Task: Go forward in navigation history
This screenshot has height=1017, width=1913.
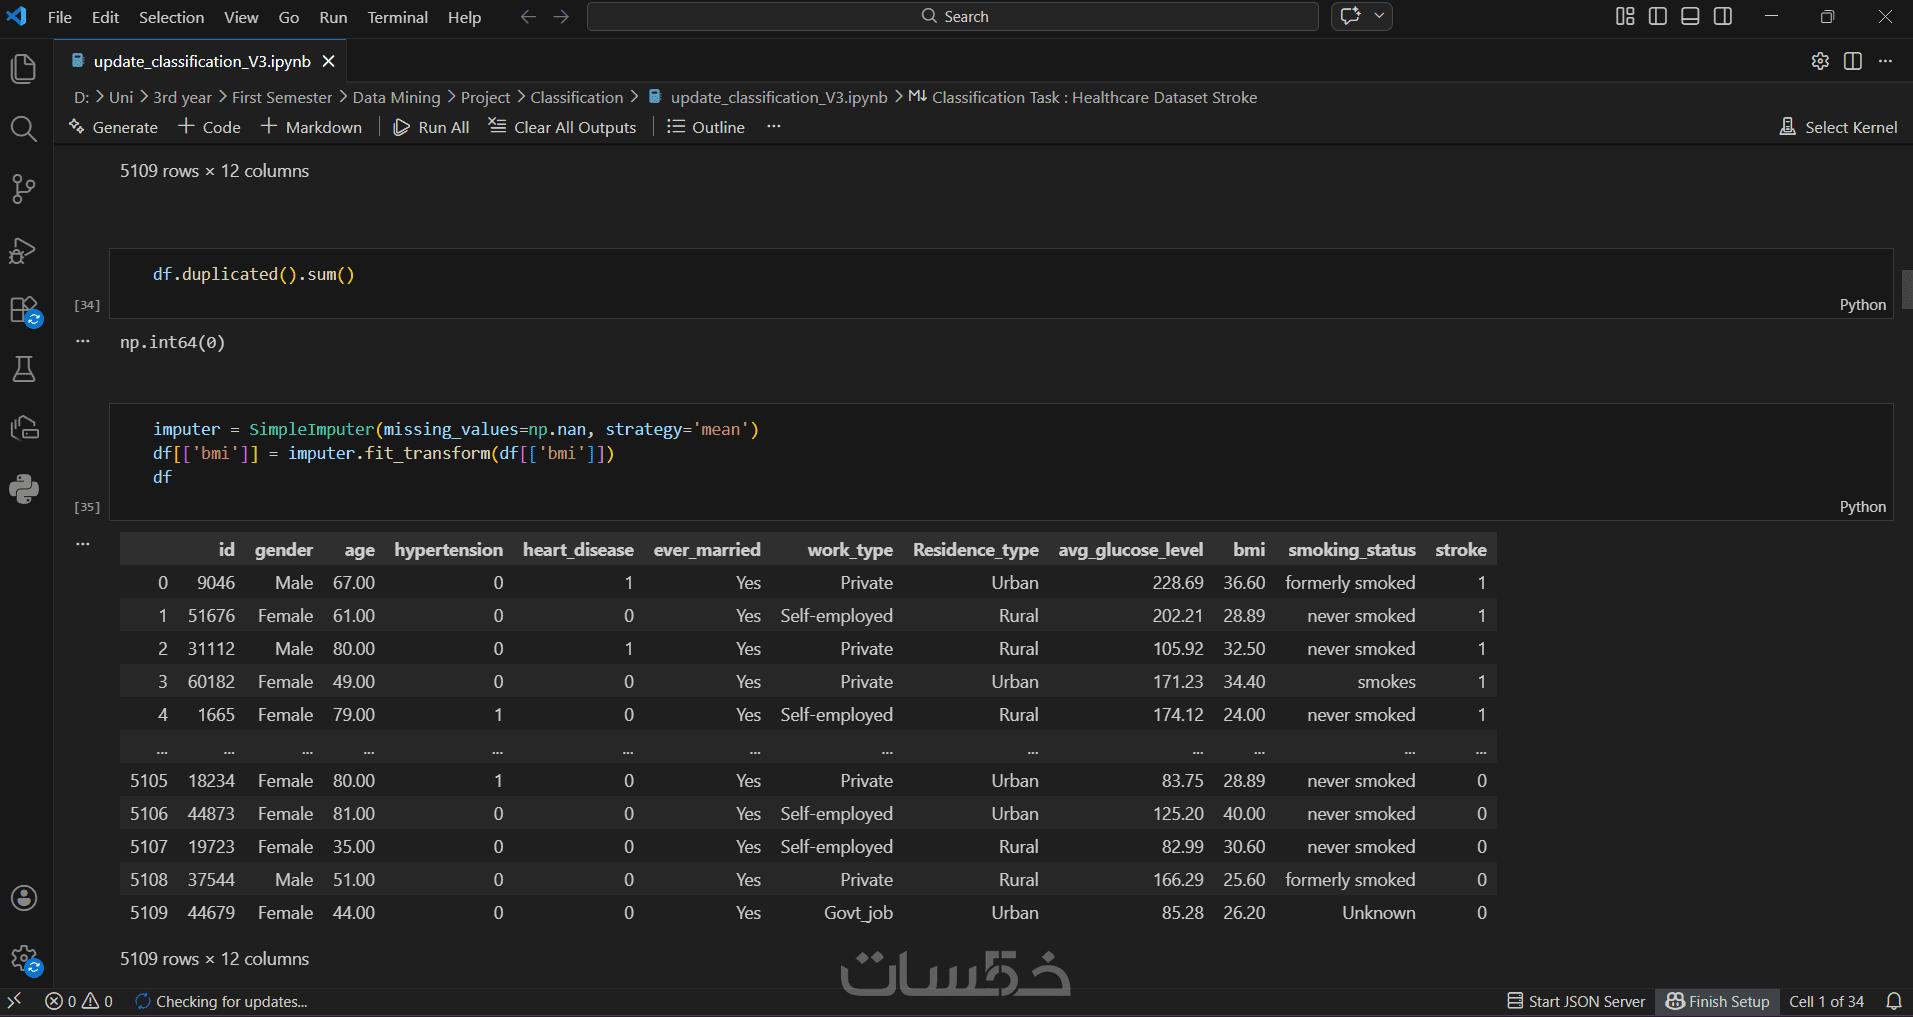Action: point(561,17)
